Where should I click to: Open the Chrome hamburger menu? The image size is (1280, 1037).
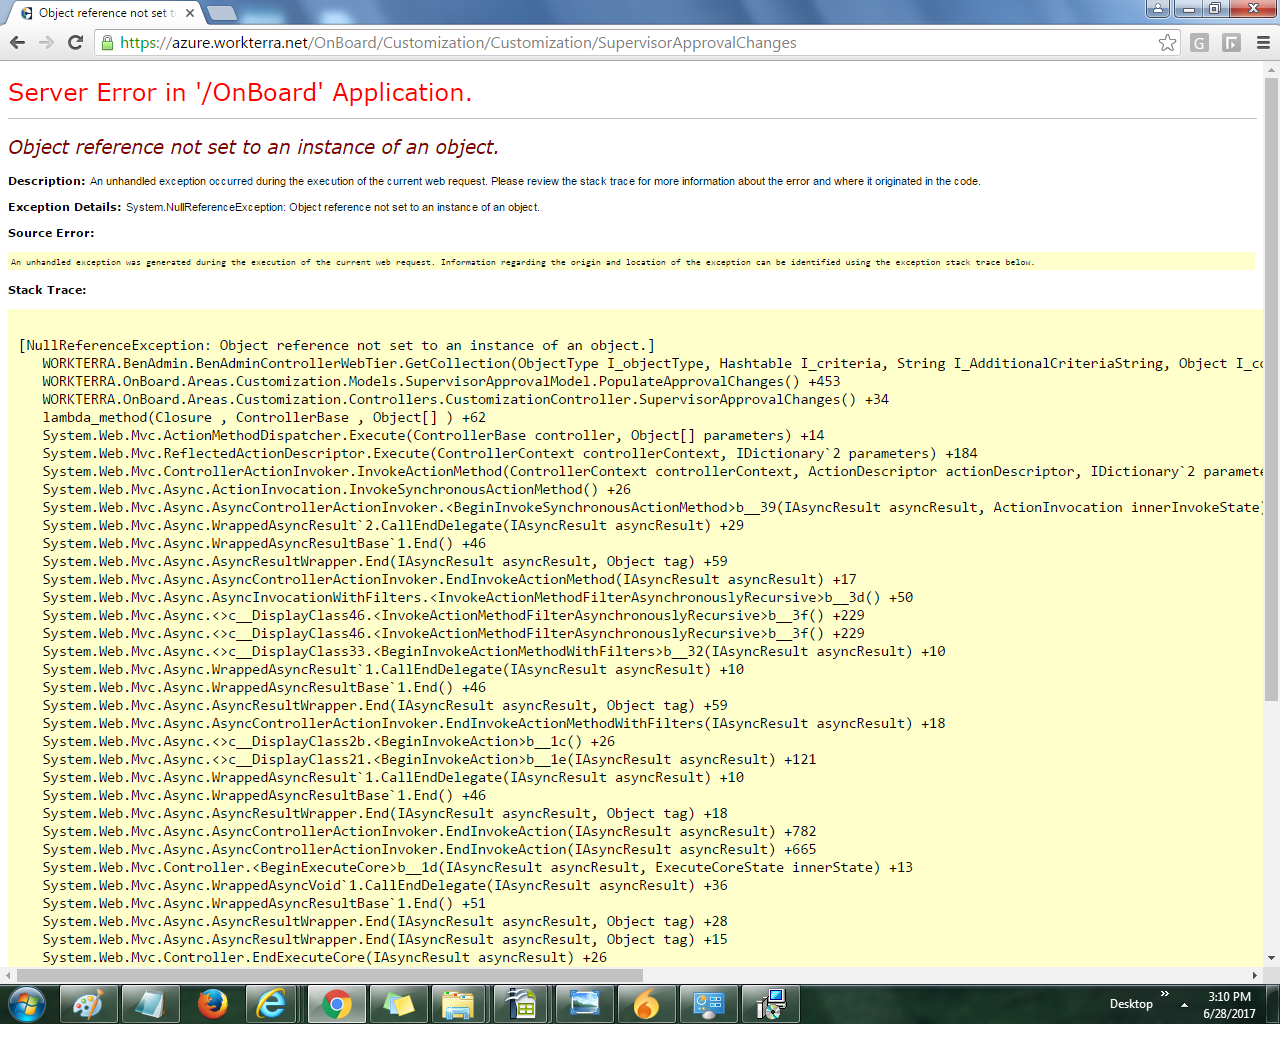(1263, 43)
